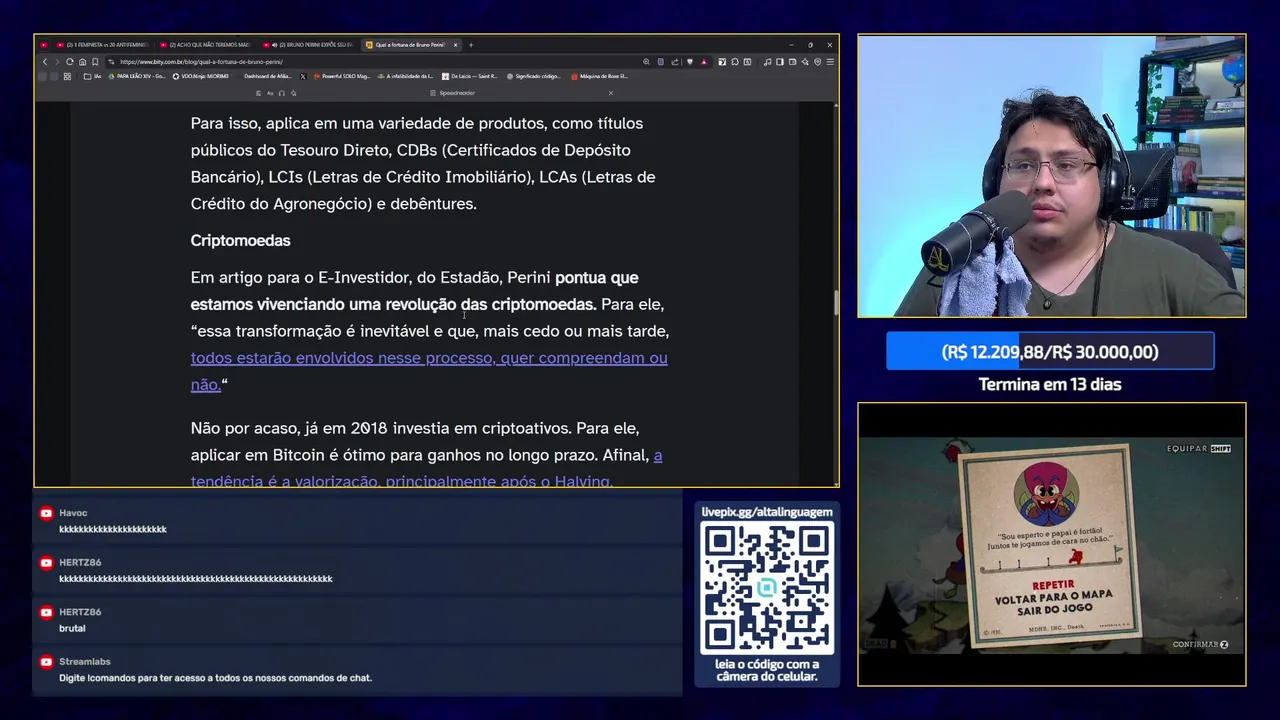
Task: Click HERTZ86's 'brutal' chat message
Action: click(72, 629)
